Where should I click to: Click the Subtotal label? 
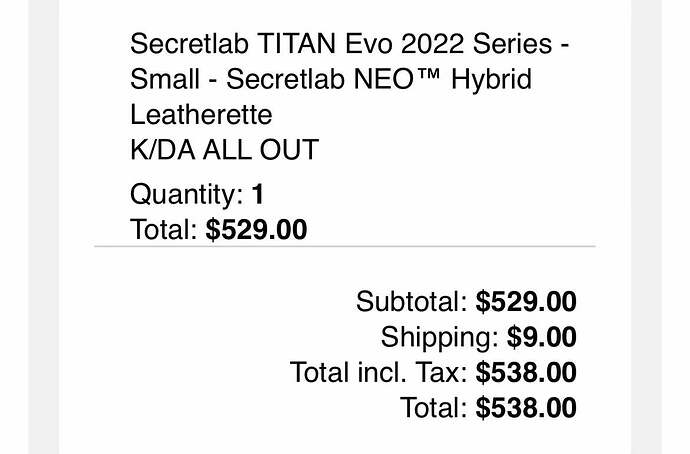411,301
